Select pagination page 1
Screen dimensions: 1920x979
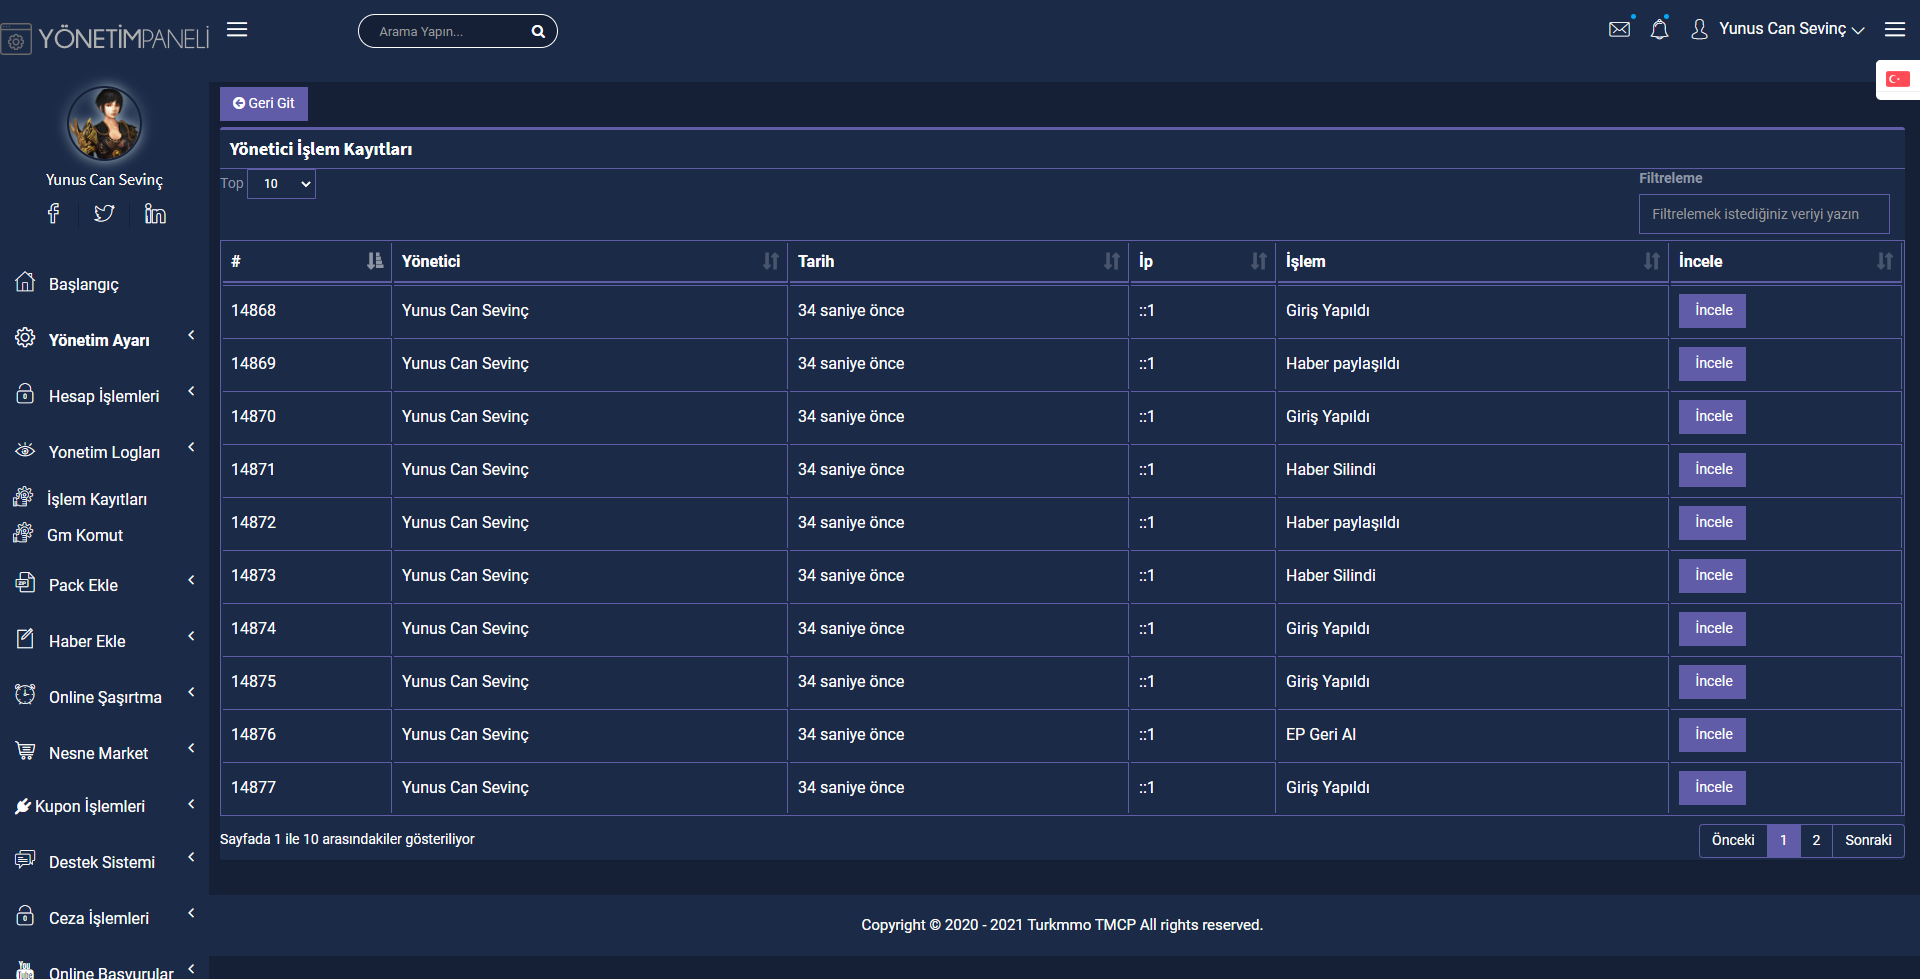(x=1783, y=841)
